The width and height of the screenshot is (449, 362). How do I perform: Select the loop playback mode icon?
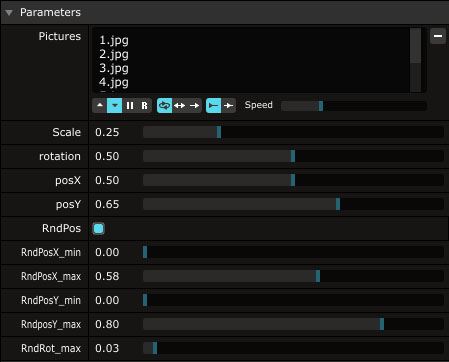[x=164, y=106]
